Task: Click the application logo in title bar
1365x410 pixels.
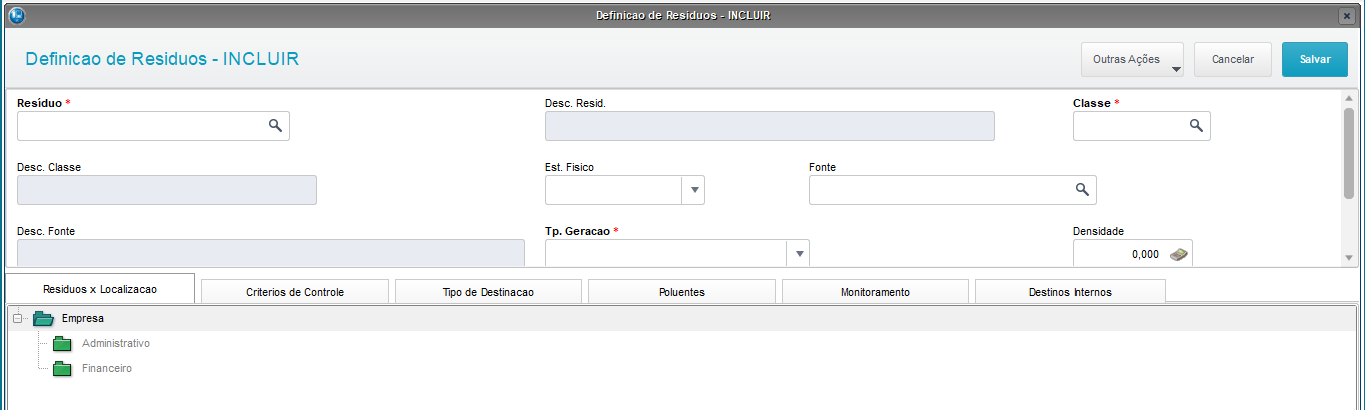Action: (14, 16)
